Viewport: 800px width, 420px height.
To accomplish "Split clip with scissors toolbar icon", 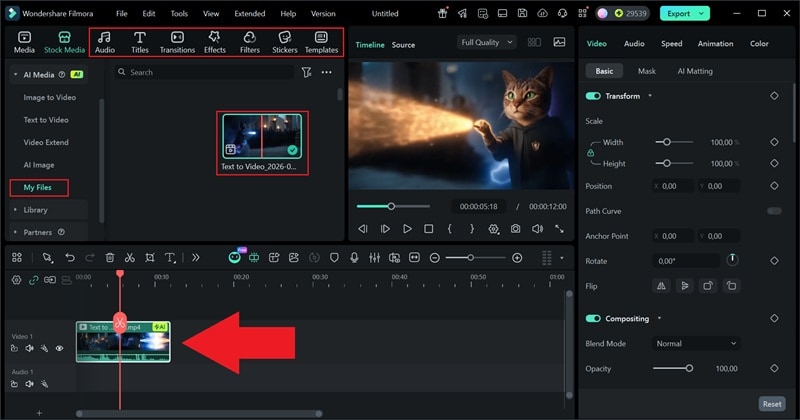I will click(130, 258).
